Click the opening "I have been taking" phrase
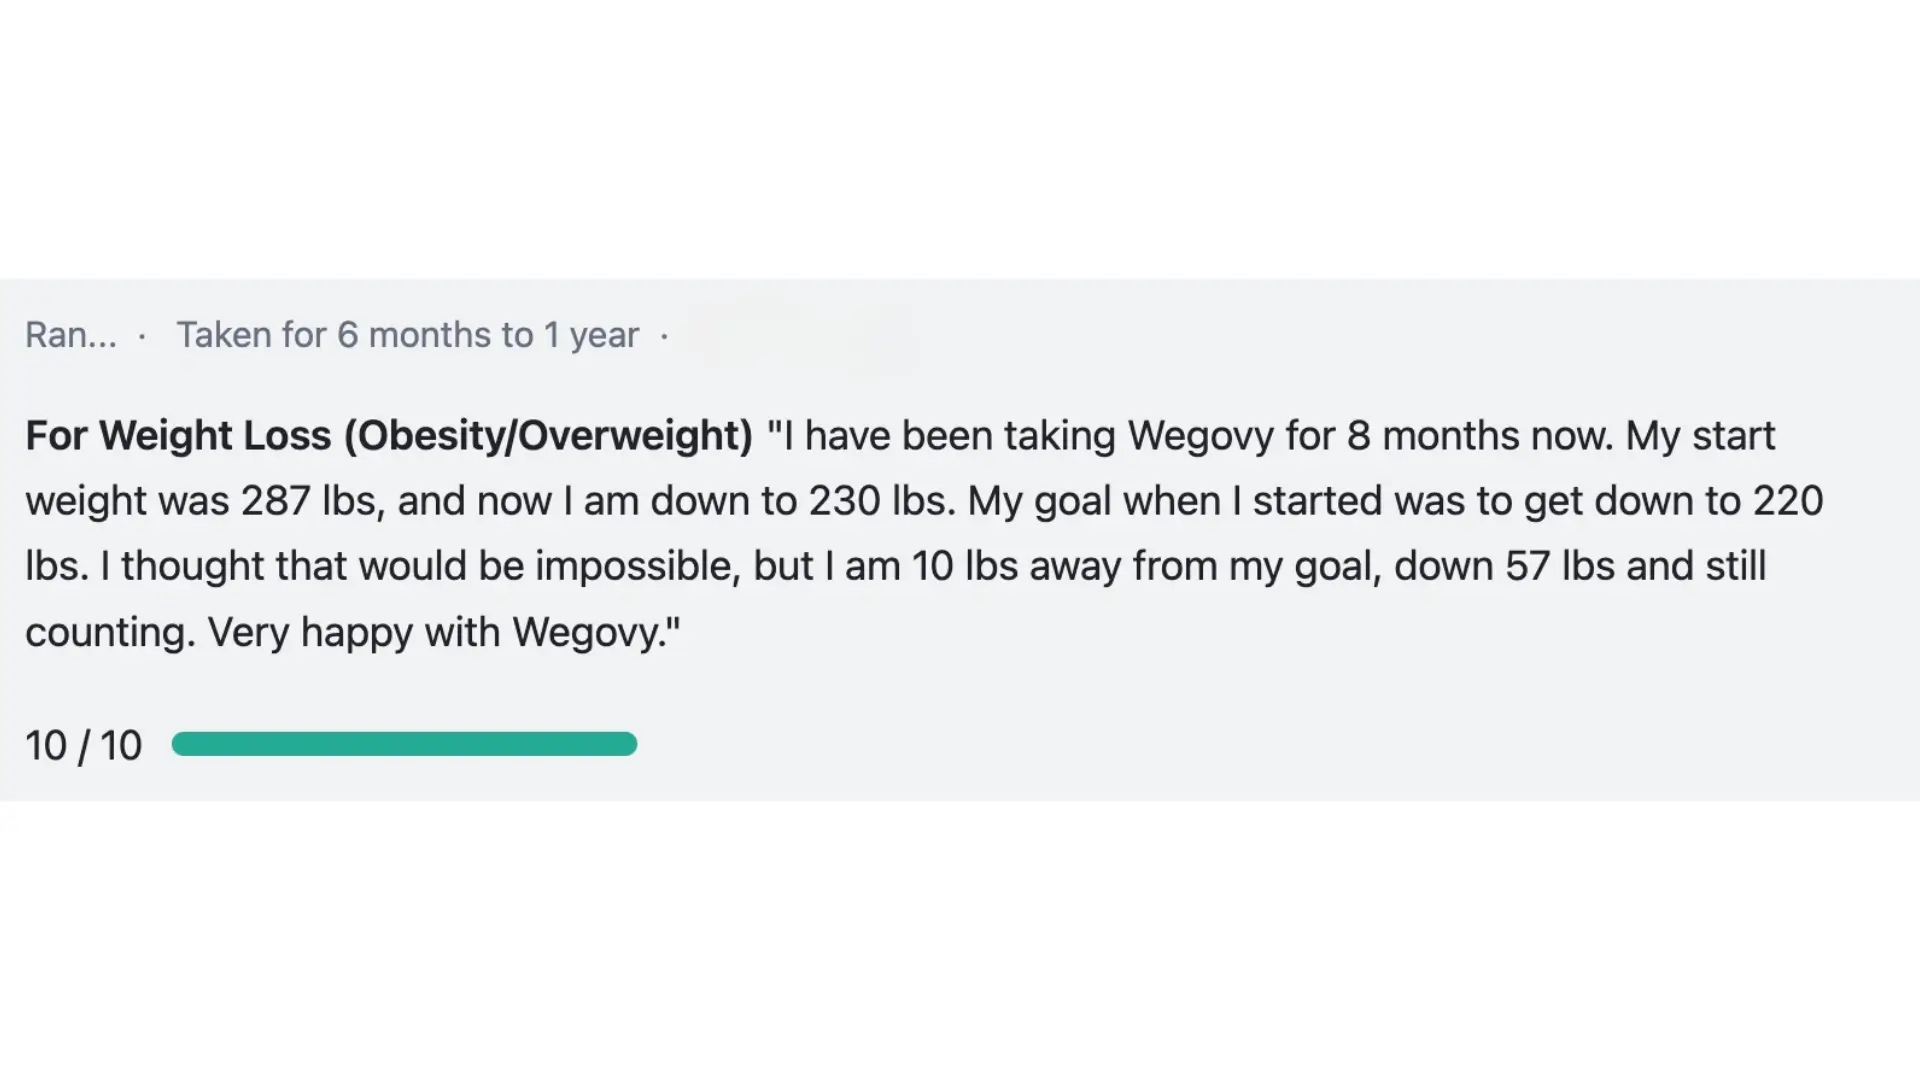 click(900, 436)
